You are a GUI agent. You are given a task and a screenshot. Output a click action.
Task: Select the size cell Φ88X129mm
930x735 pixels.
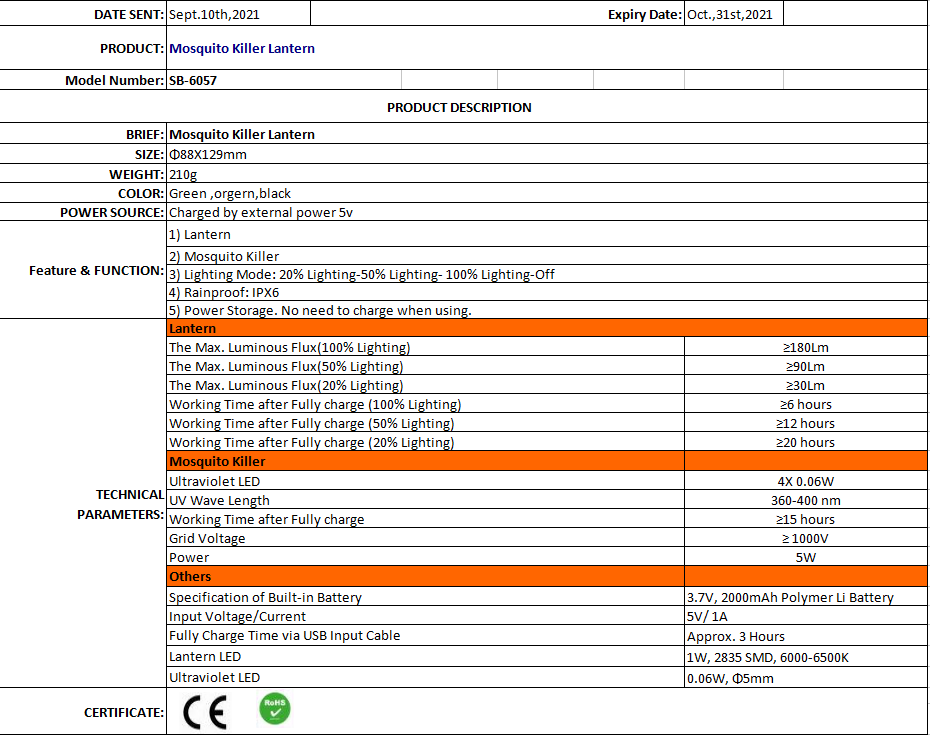coord(207,154)
